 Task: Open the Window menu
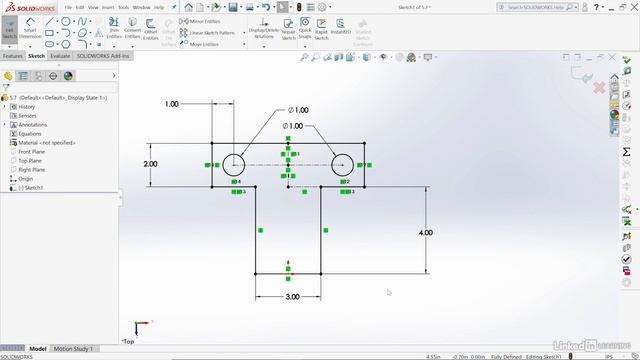pos(141,7)
